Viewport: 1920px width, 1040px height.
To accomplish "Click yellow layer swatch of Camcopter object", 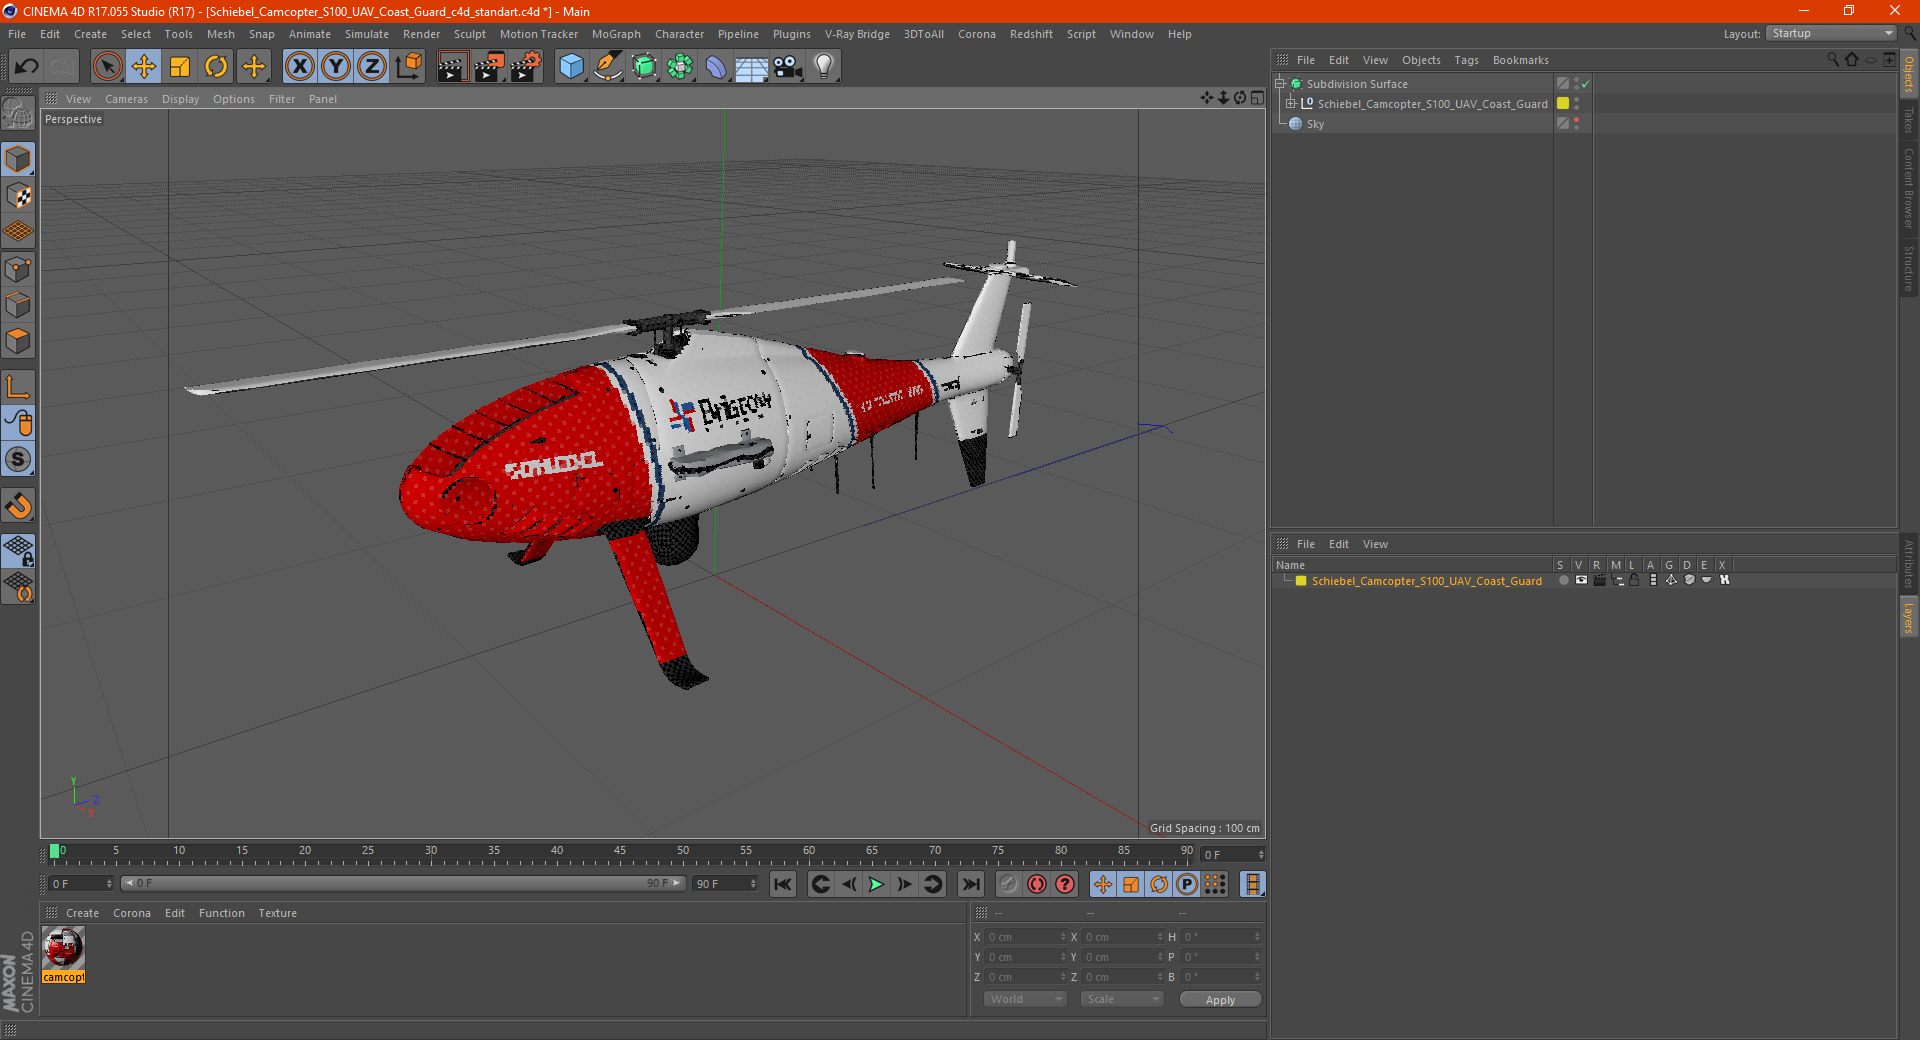I will pos(1563,104).
